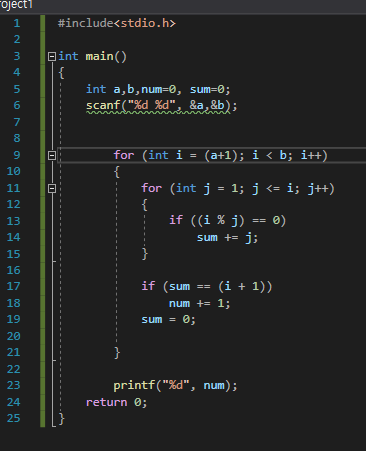This screenshot has height=451, width=366.
Task: Click line number 9 in gutter
Action: [17, 155]
